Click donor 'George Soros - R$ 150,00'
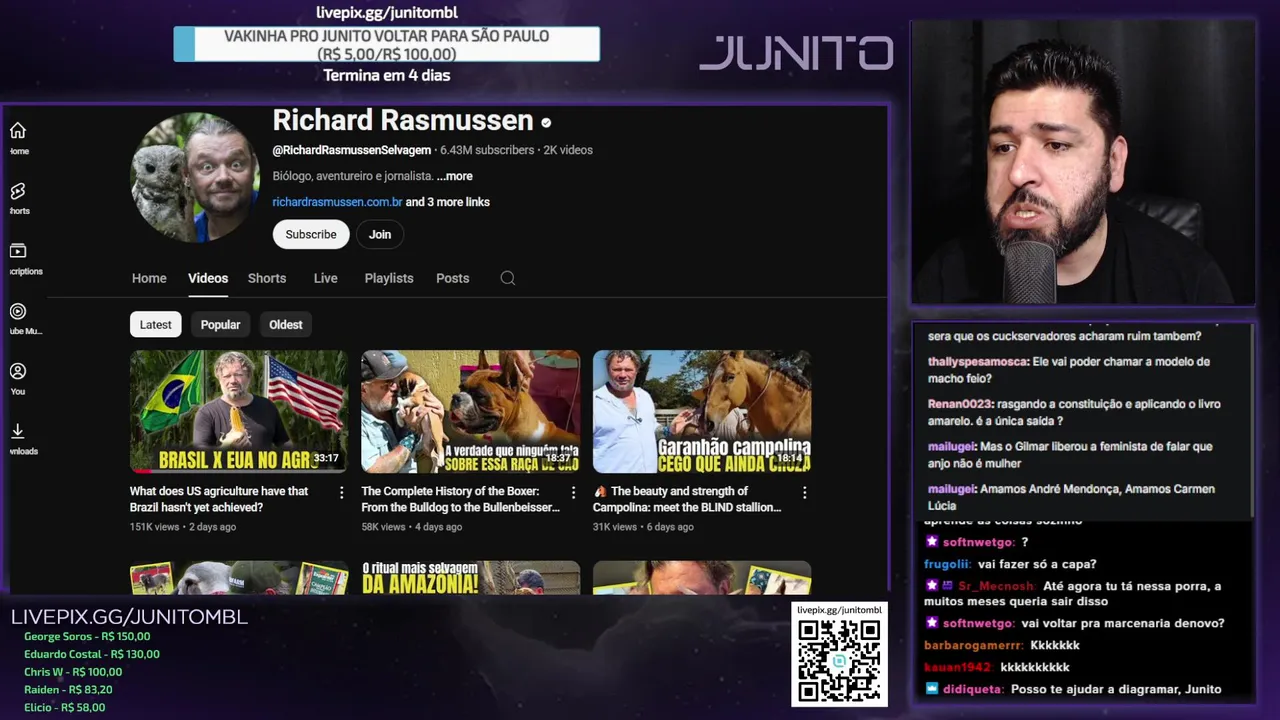 coord(87,636)
